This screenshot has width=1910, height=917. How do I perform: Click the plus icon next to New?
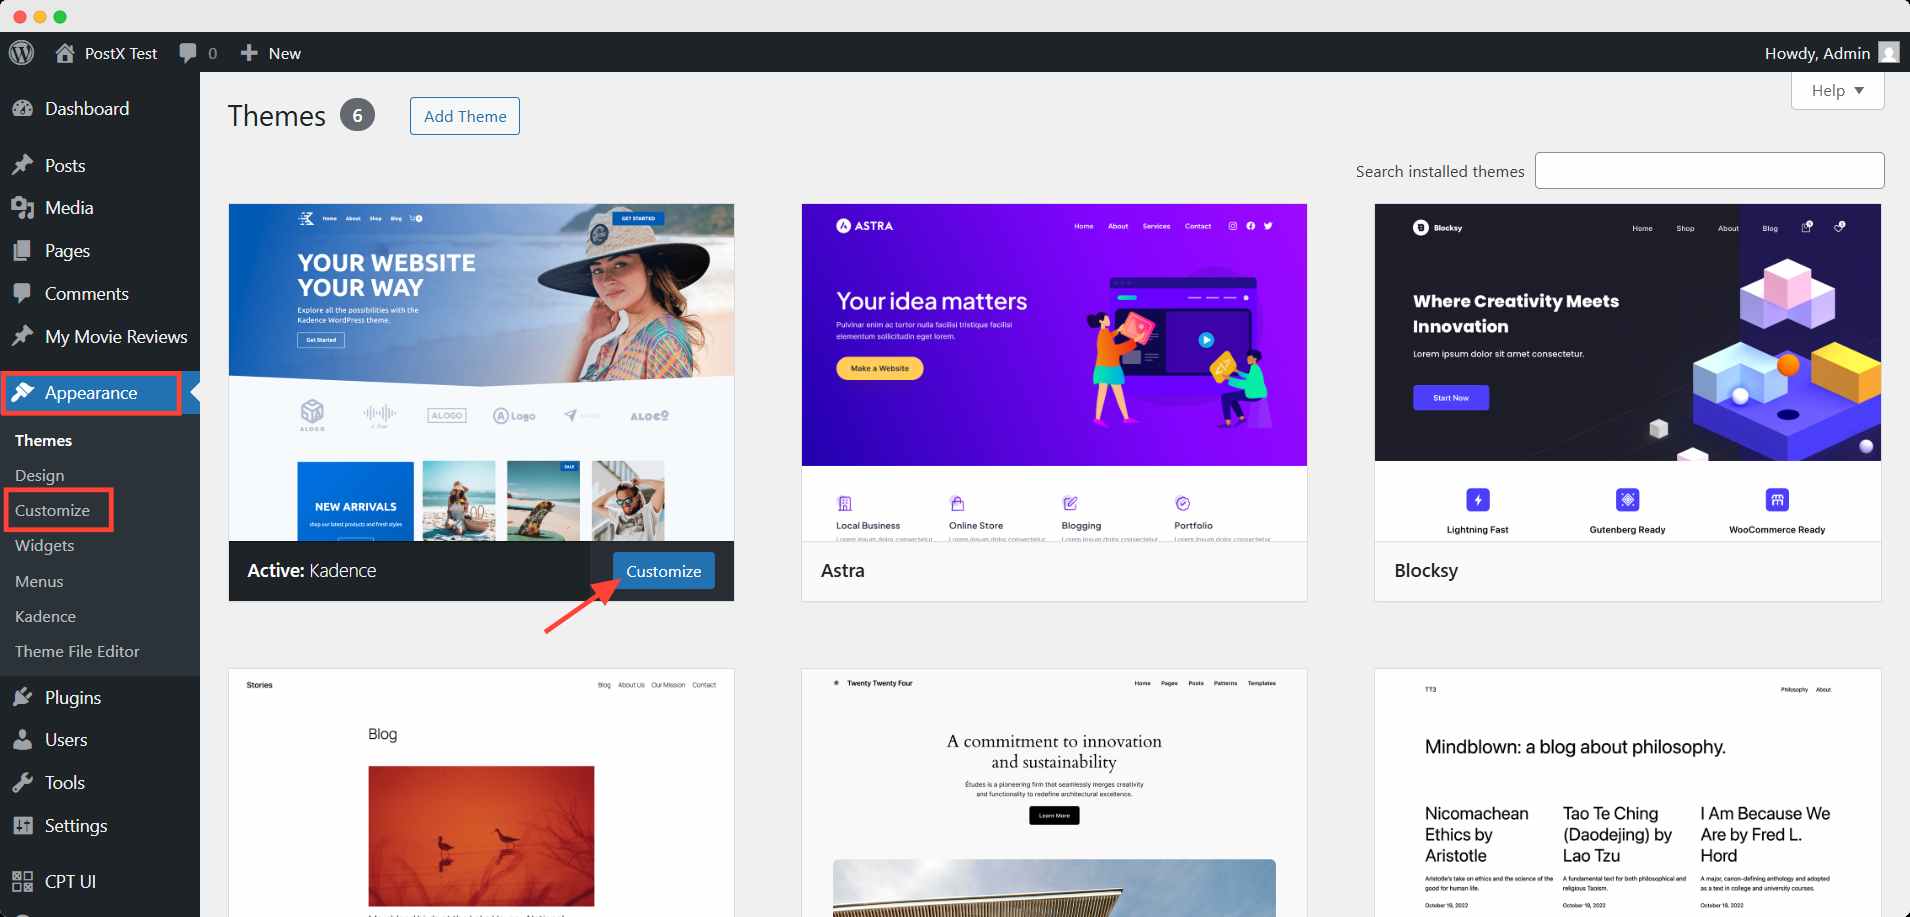[x=249, y=53]
